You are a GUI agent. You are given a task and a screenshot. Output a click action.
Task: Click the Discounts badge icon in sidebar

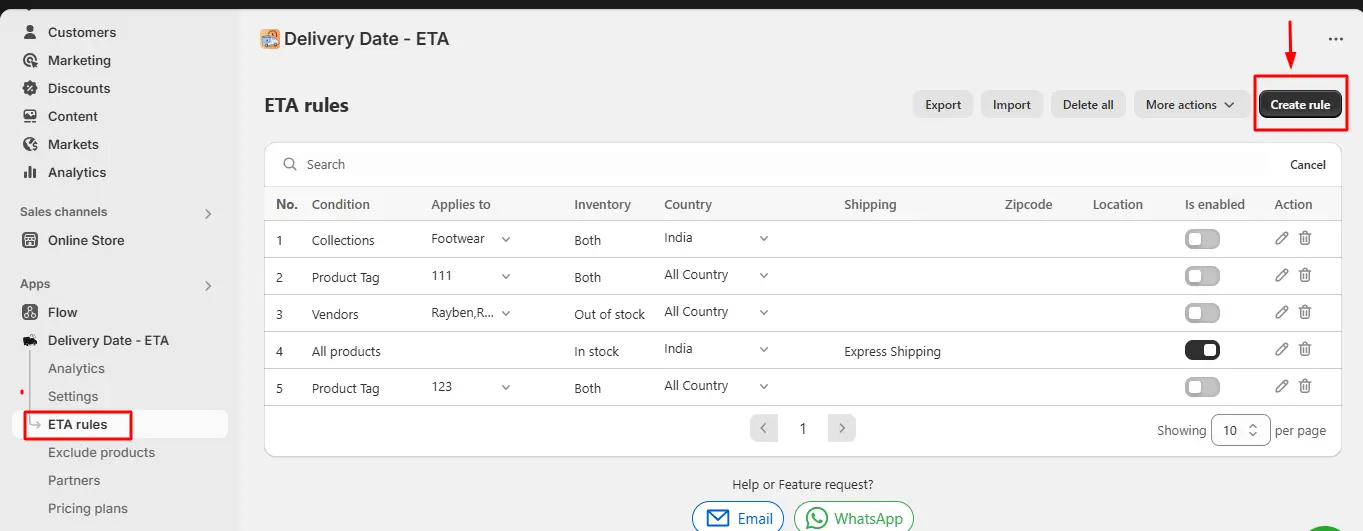[x=30, y=88]
